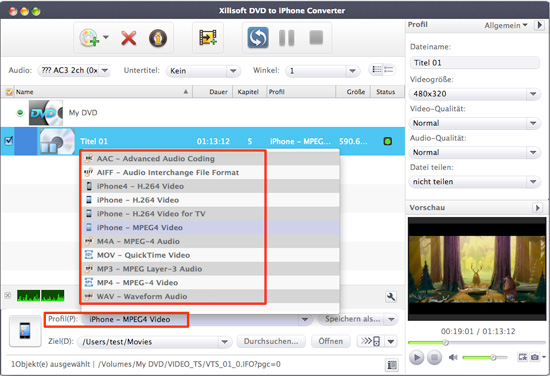Open the Video-Qualität dropdown
This screenshot has width=550, height=376.
475,123
